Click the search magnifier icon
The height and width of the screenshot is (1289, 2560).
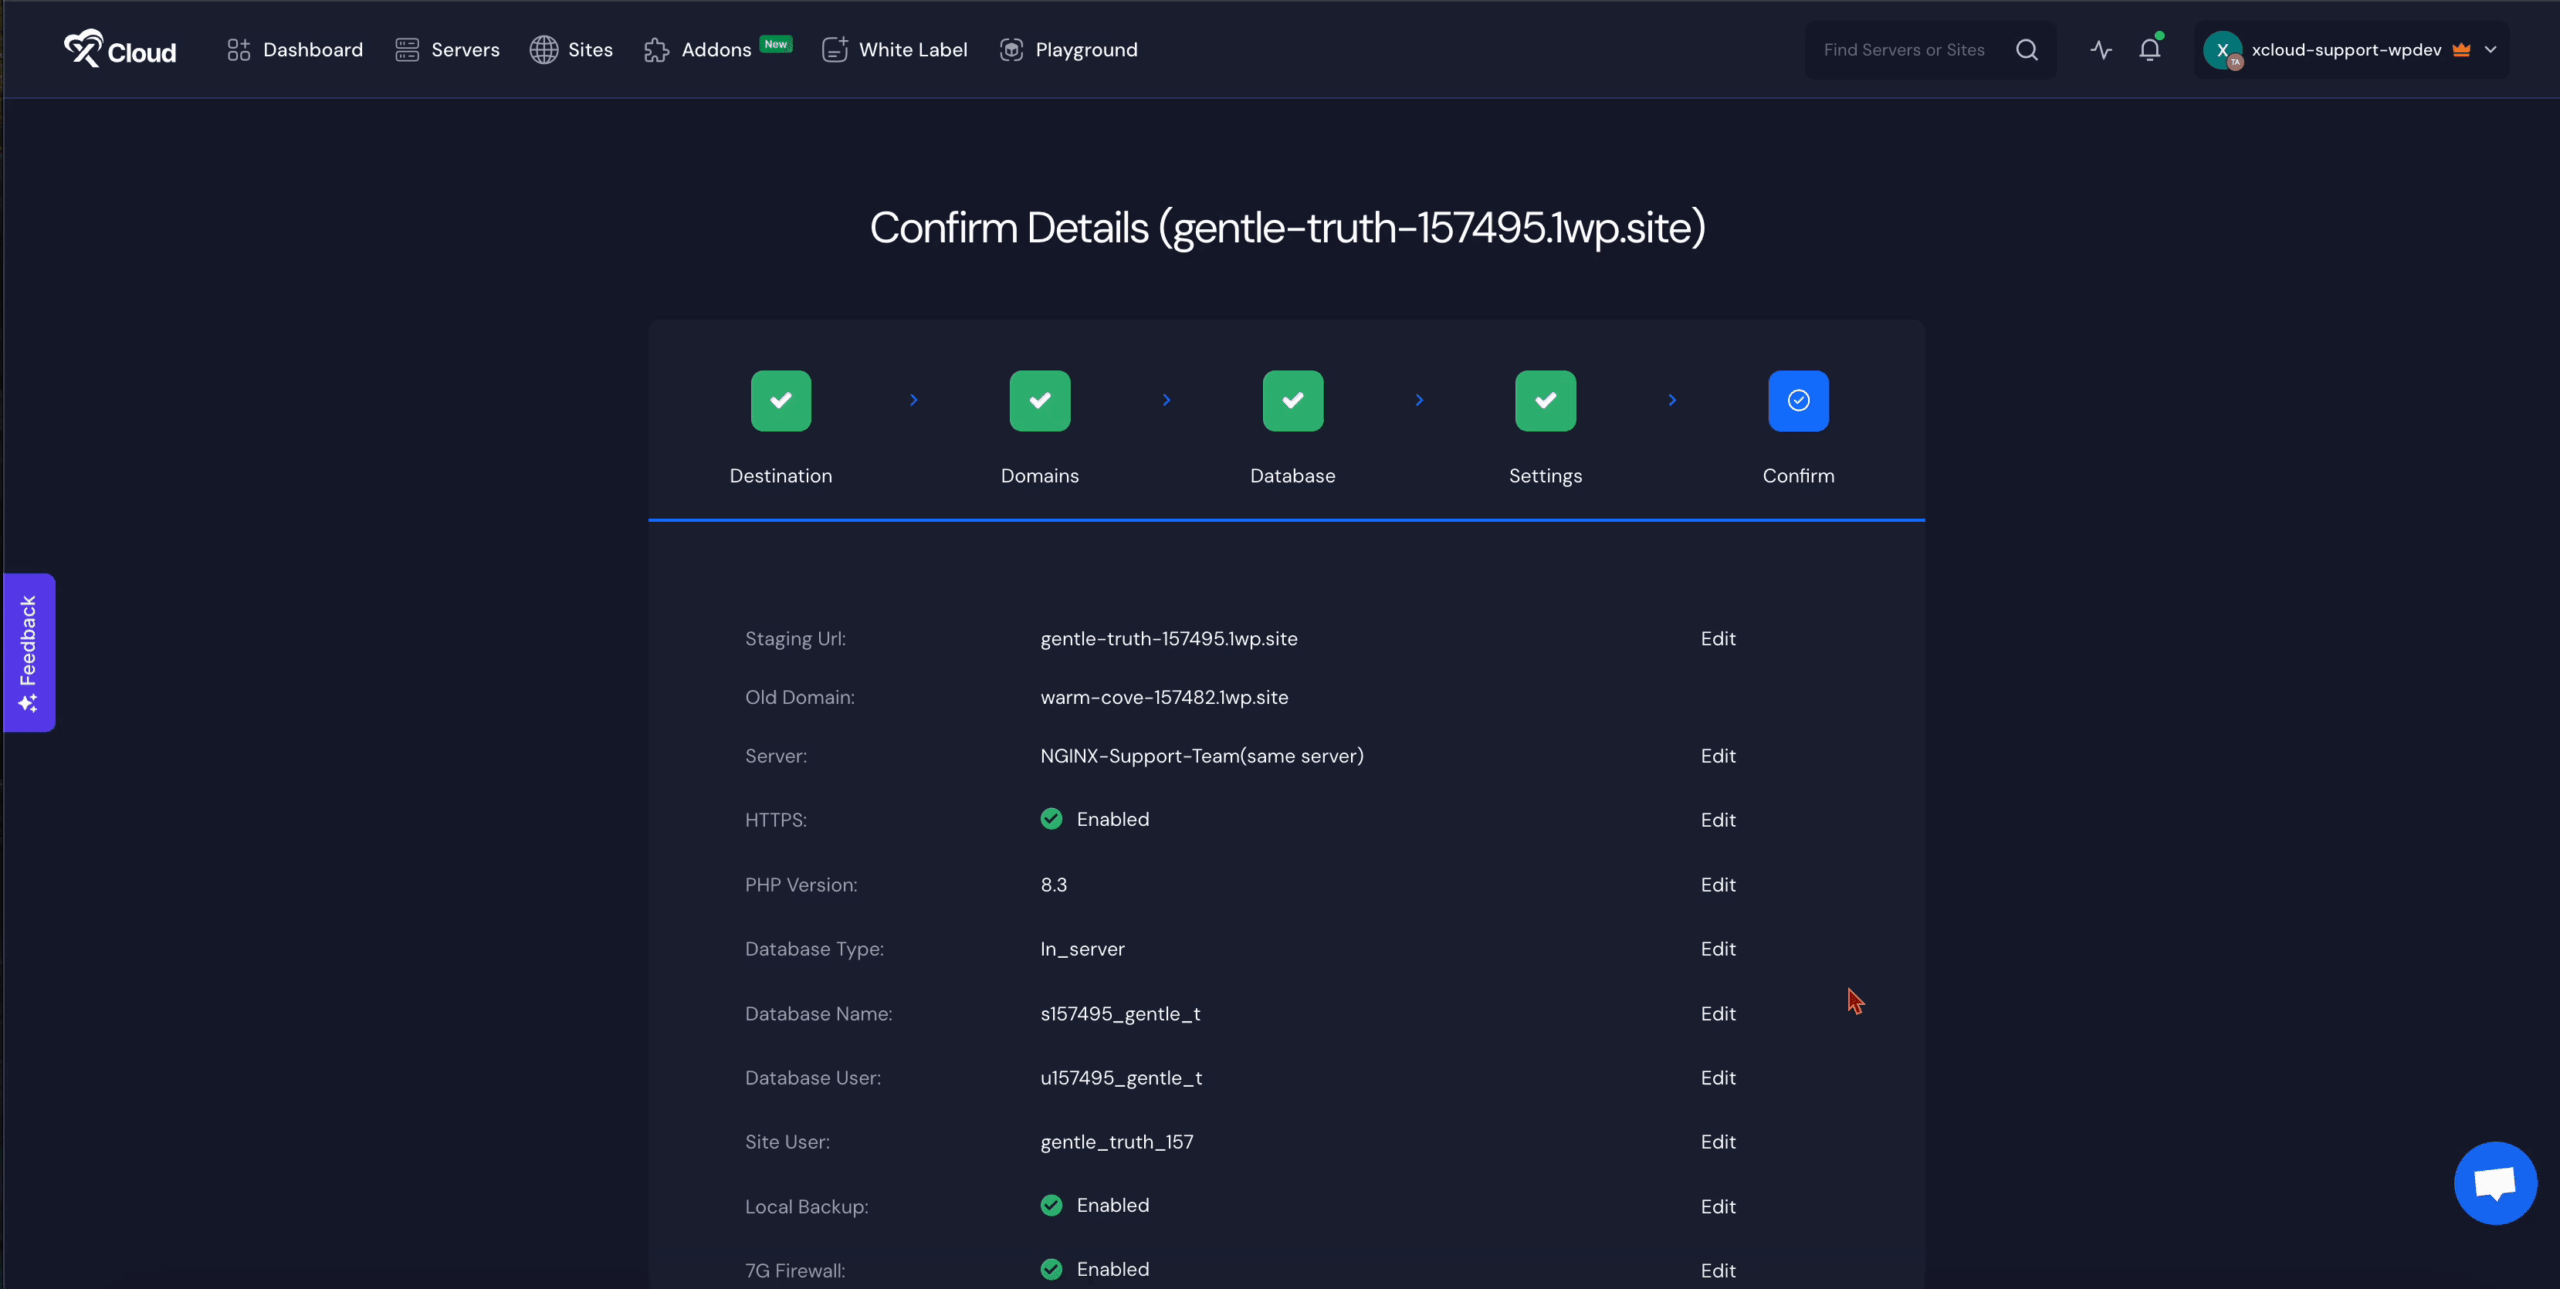point(2026,49)
